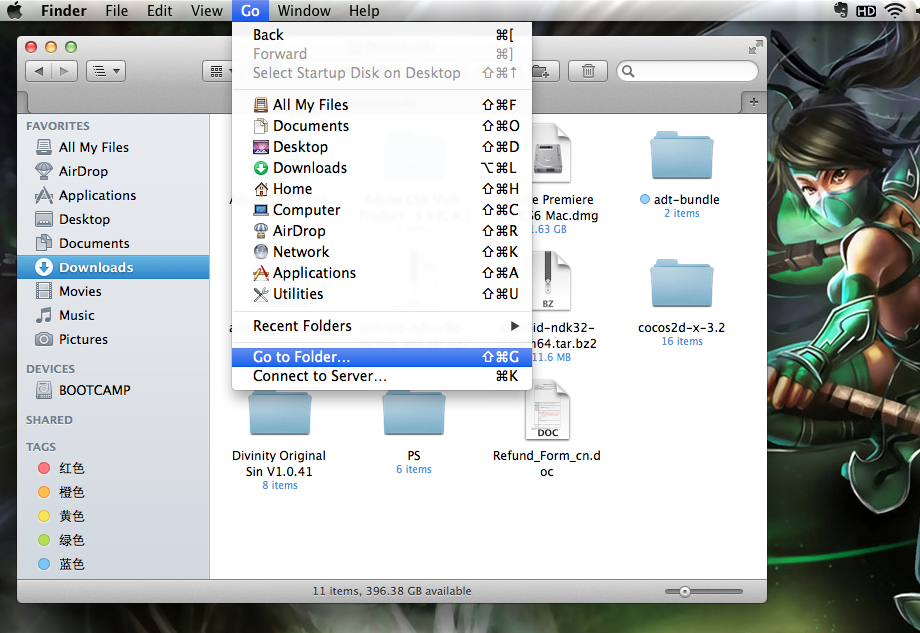Viewport: 920px width, 633px height.
Task: Select Downloads in sidebar
Action: 113,267
